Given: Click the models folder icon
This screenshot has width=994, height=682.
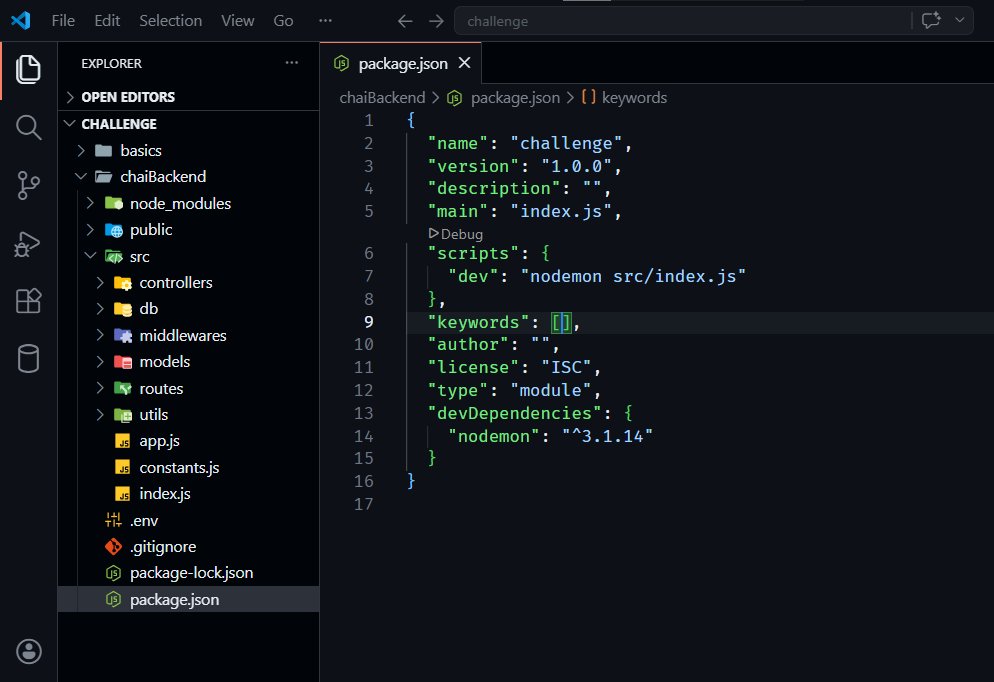Looking at the screenshot, I should 122,361.
